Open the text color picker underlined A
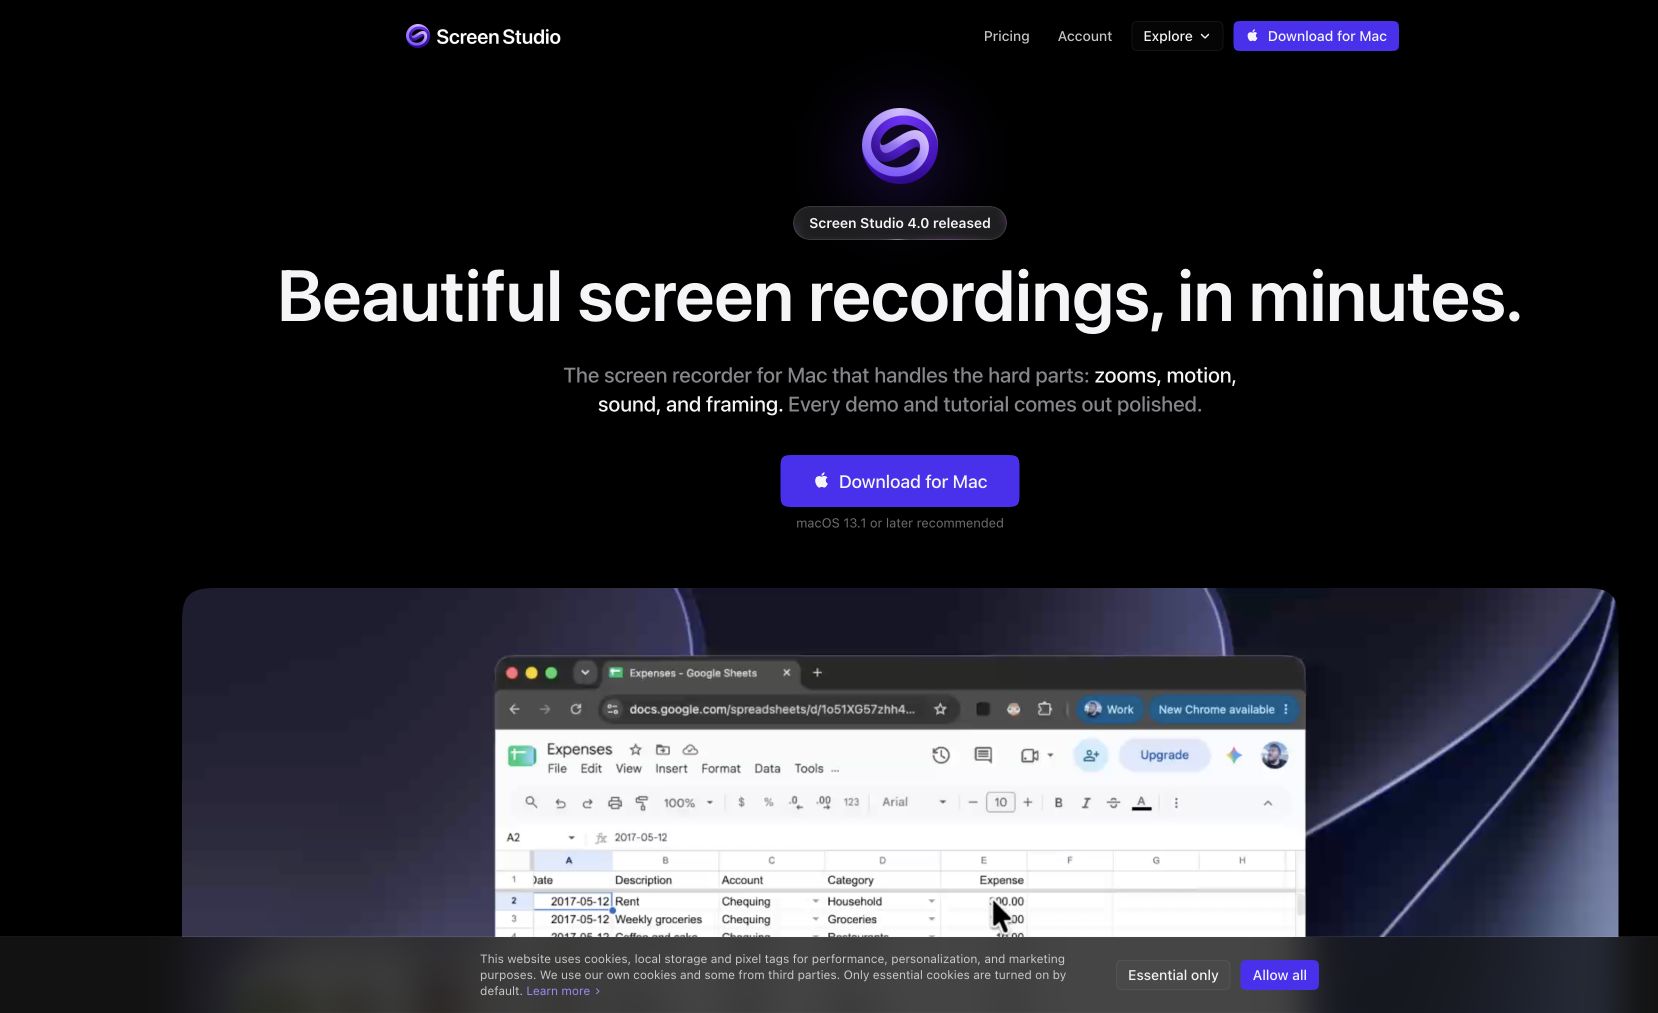Screen dimensions: 1658x1013 tap(1141, 802)
